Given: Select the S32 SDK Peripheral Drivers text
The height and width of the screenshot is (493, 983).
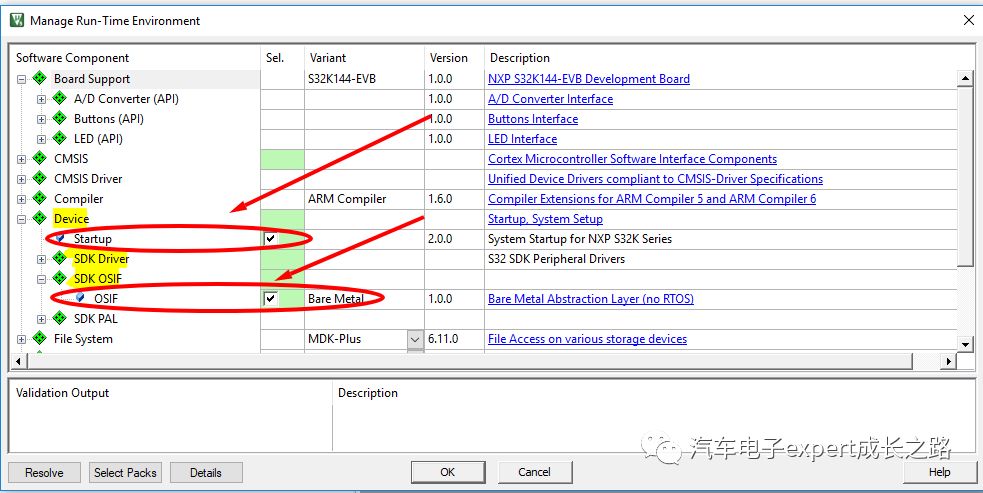Looking at the screenshot, I should (556, 259).
